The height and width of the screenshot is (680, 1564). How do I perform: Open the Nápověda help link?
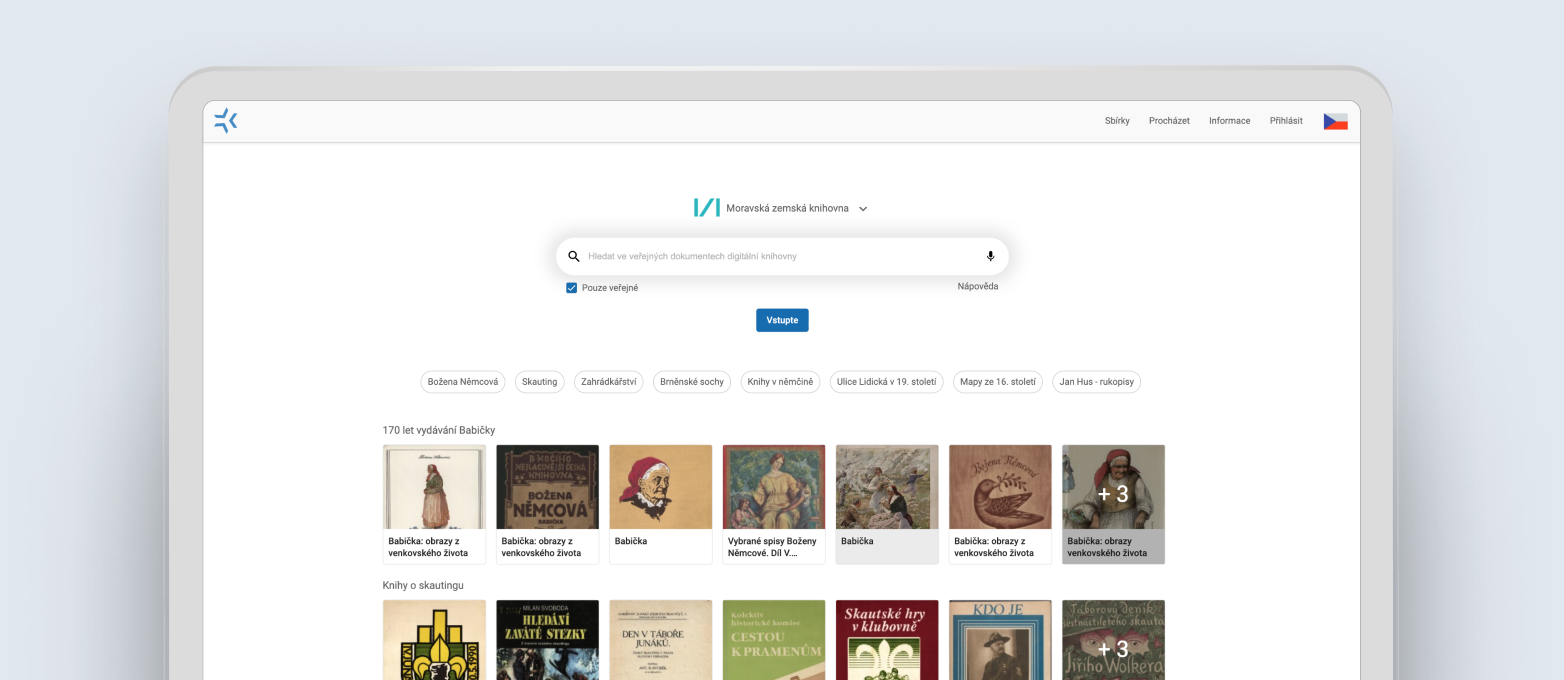pos(977,287)
